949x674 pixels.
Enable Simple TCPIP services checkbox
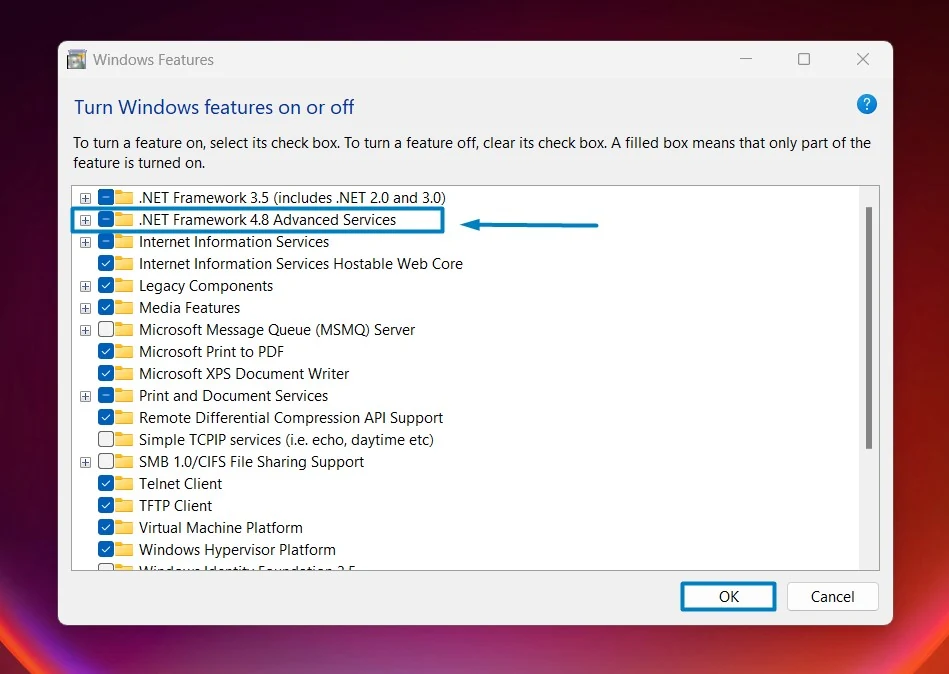106,439
